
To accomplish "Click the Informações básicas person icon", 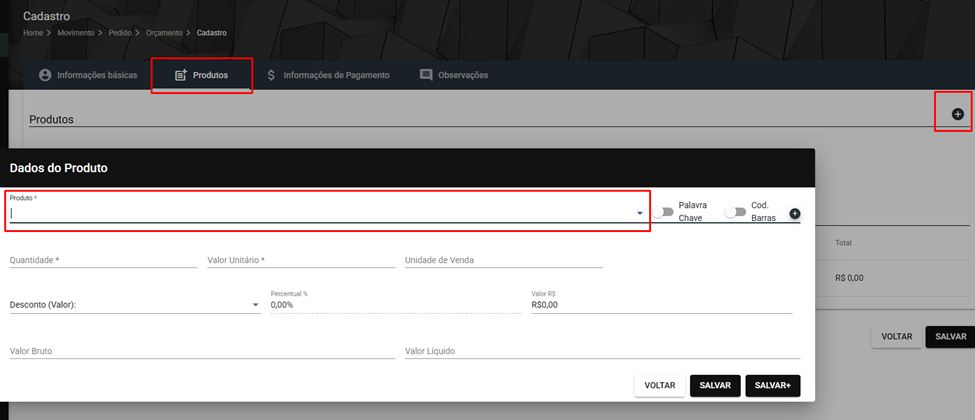I will pyautogui.click(x=45, y=75).
